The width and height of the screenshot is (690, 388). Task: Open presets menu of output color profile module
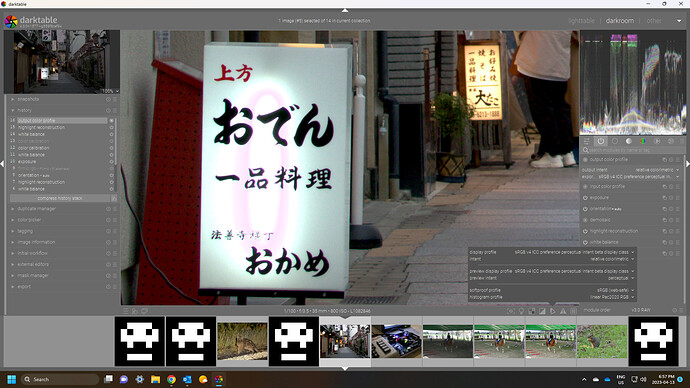pos(678,160)
